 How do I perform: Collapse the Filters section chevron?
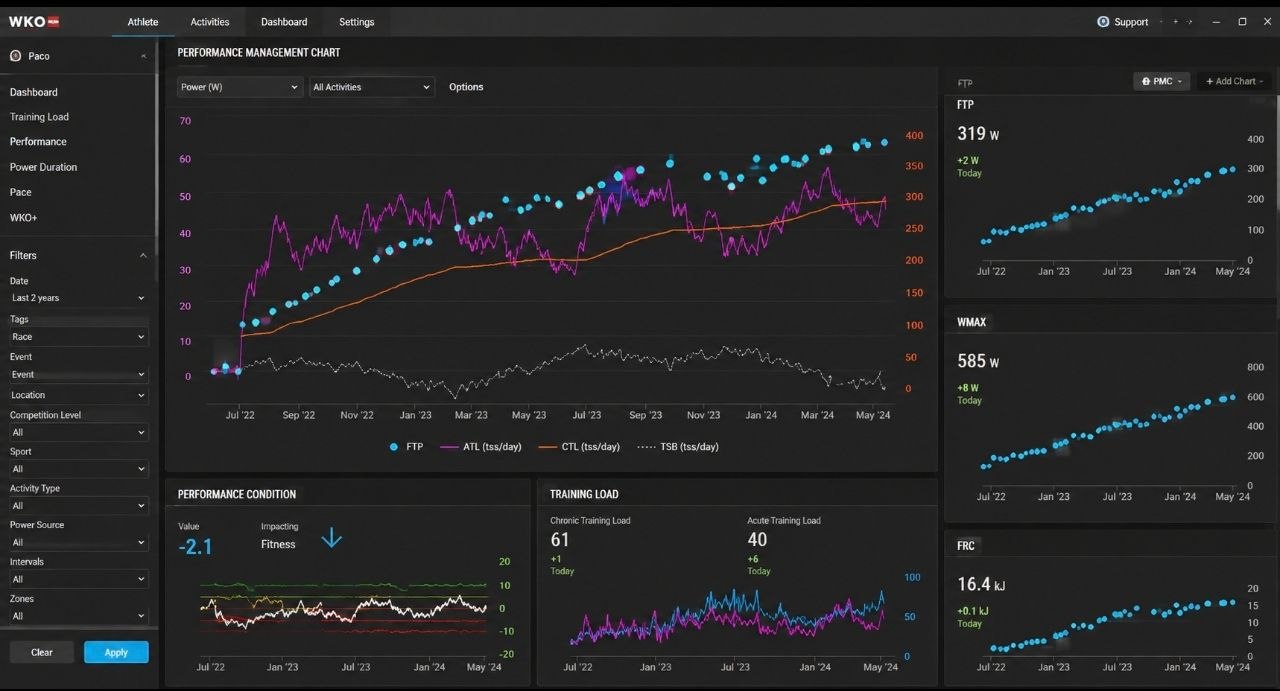143,255
